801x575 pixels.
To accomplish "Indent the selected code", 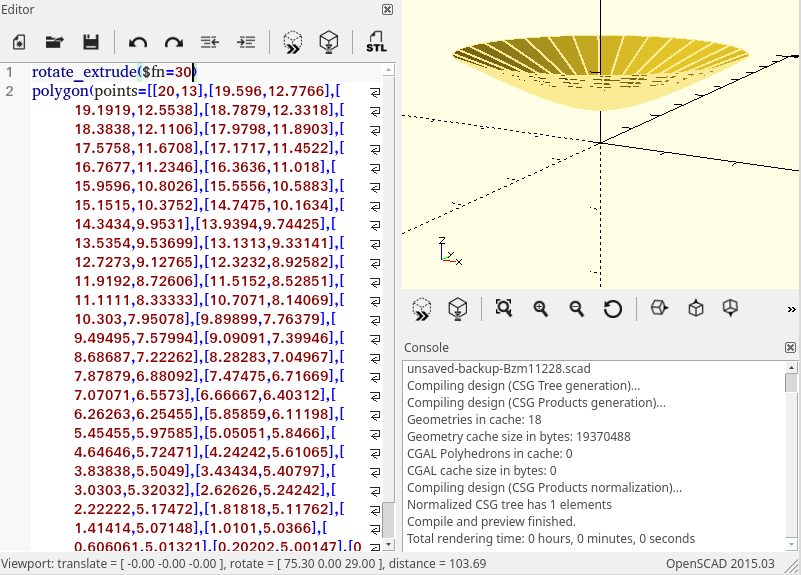I will tap(246, 42).
